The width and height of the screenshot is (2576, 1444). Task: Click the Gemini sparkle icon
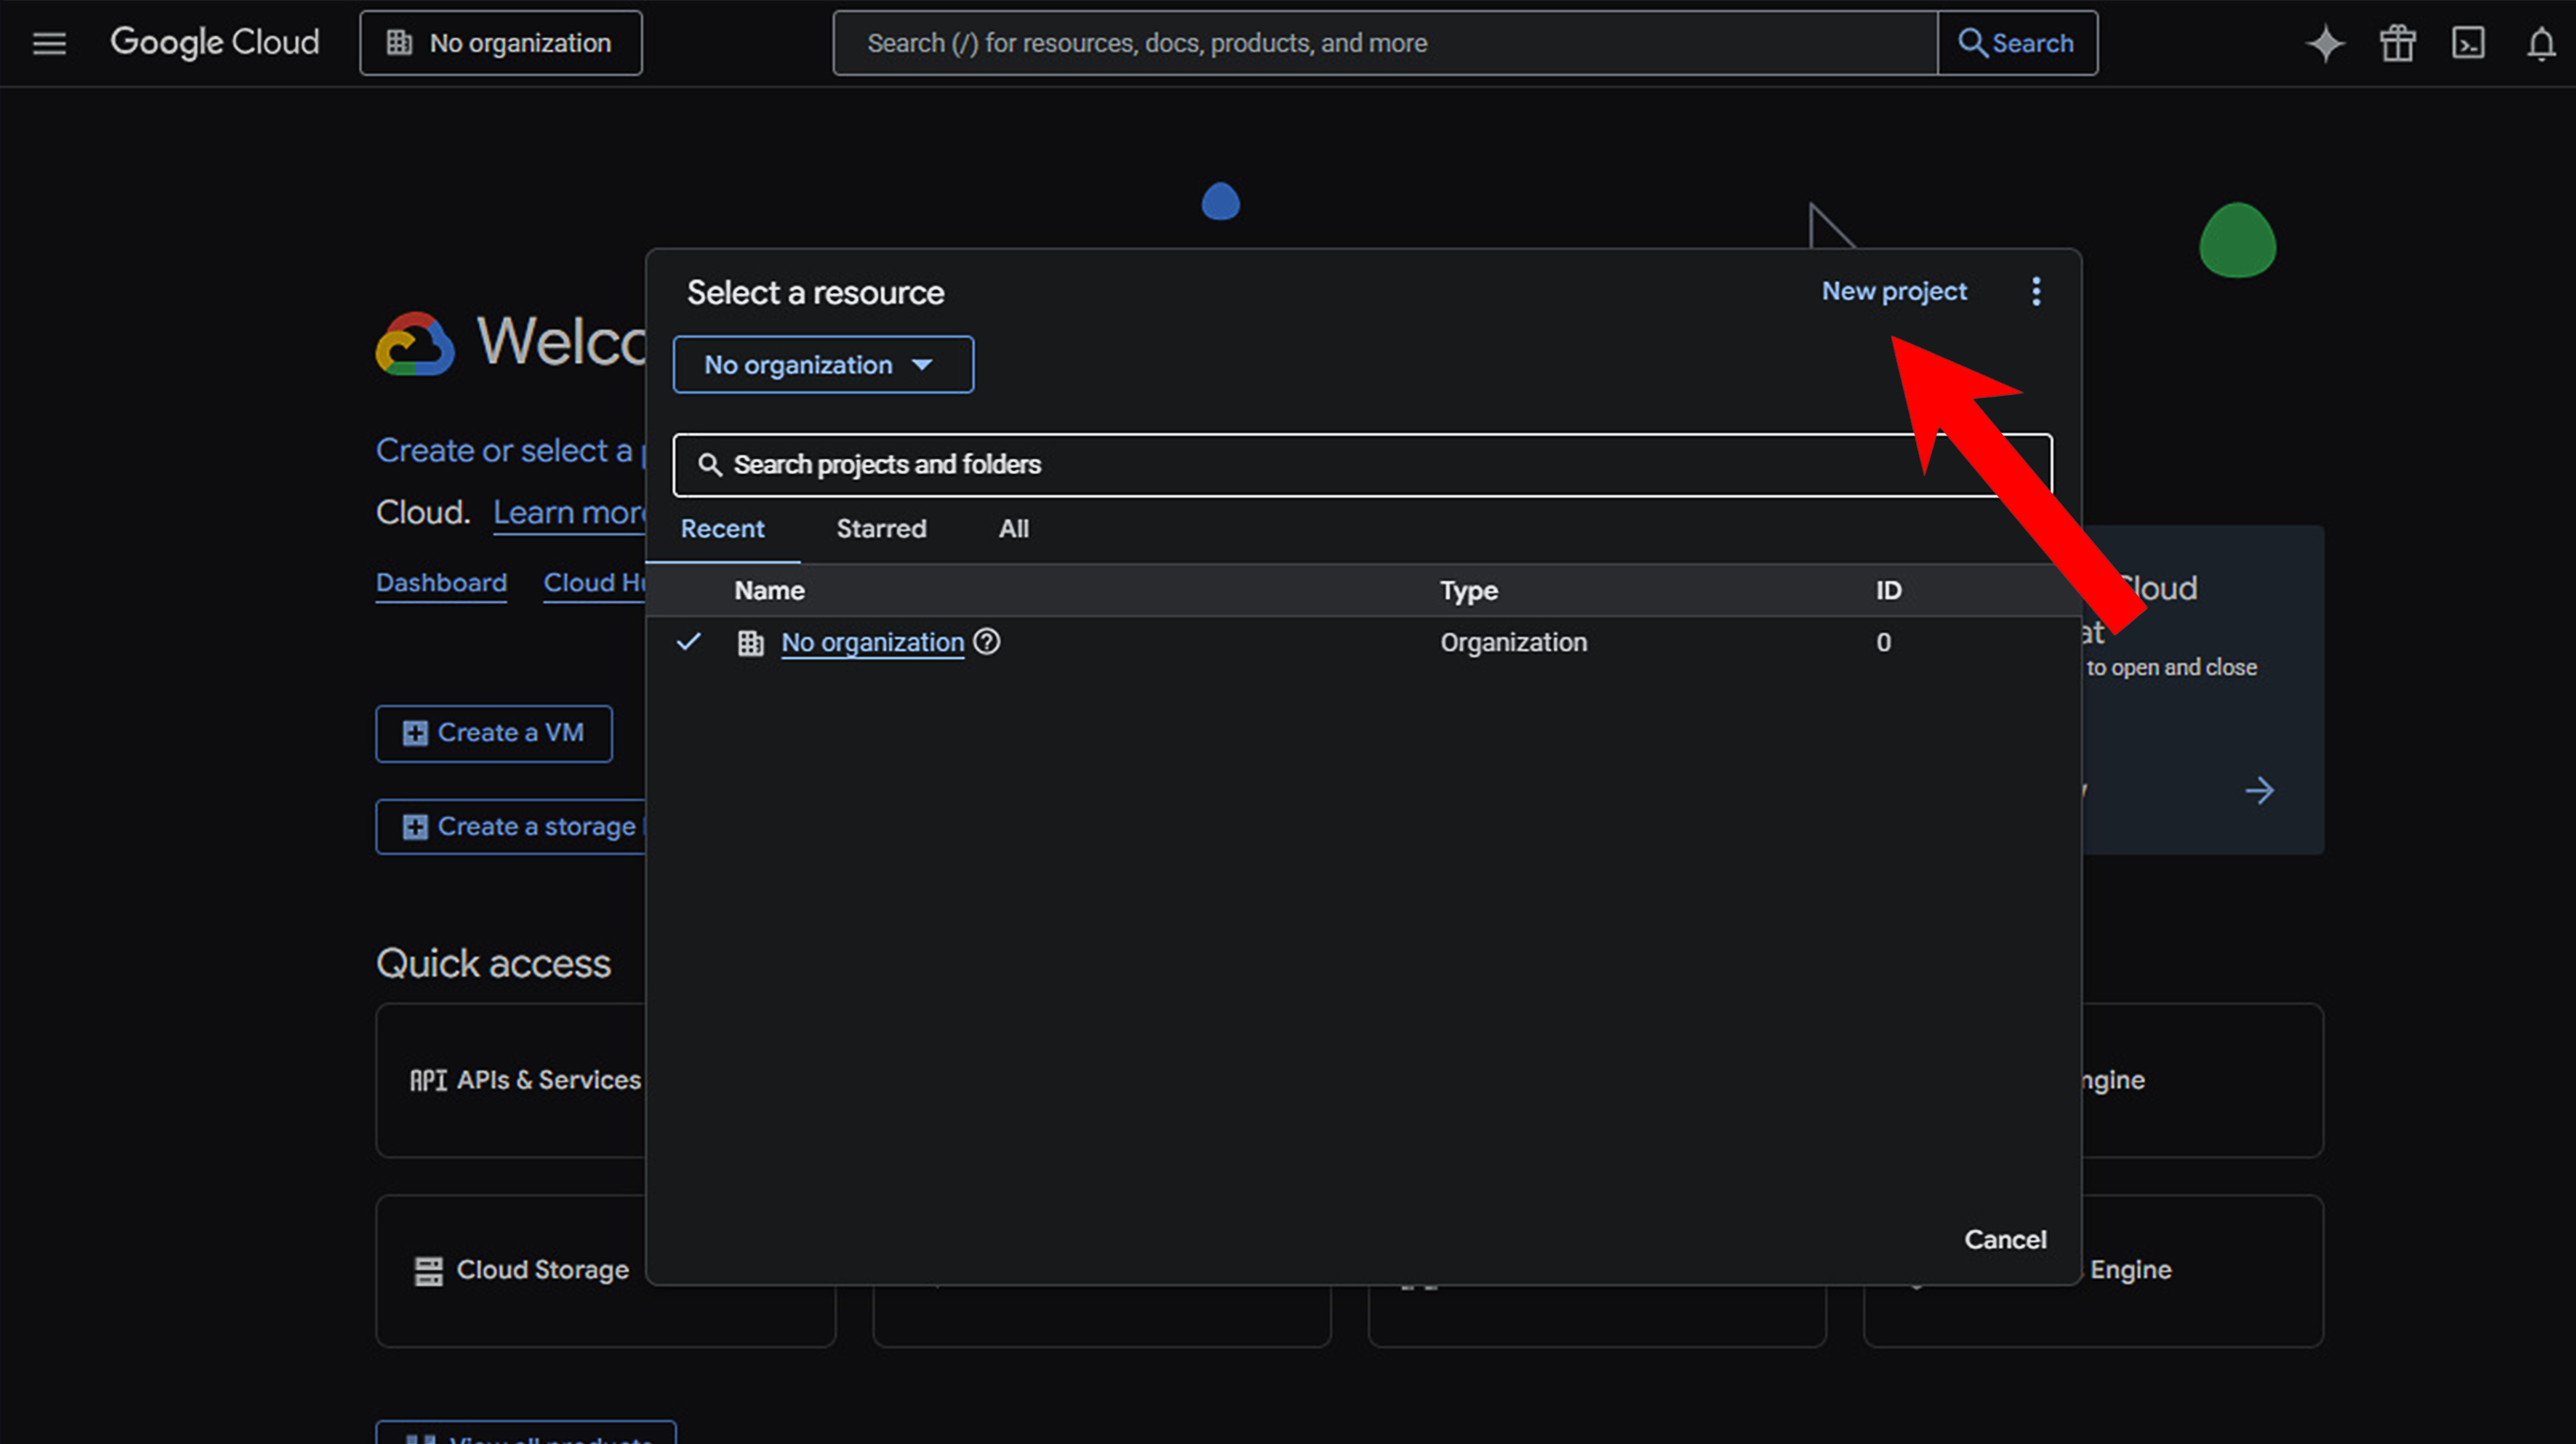[2325, 43]
